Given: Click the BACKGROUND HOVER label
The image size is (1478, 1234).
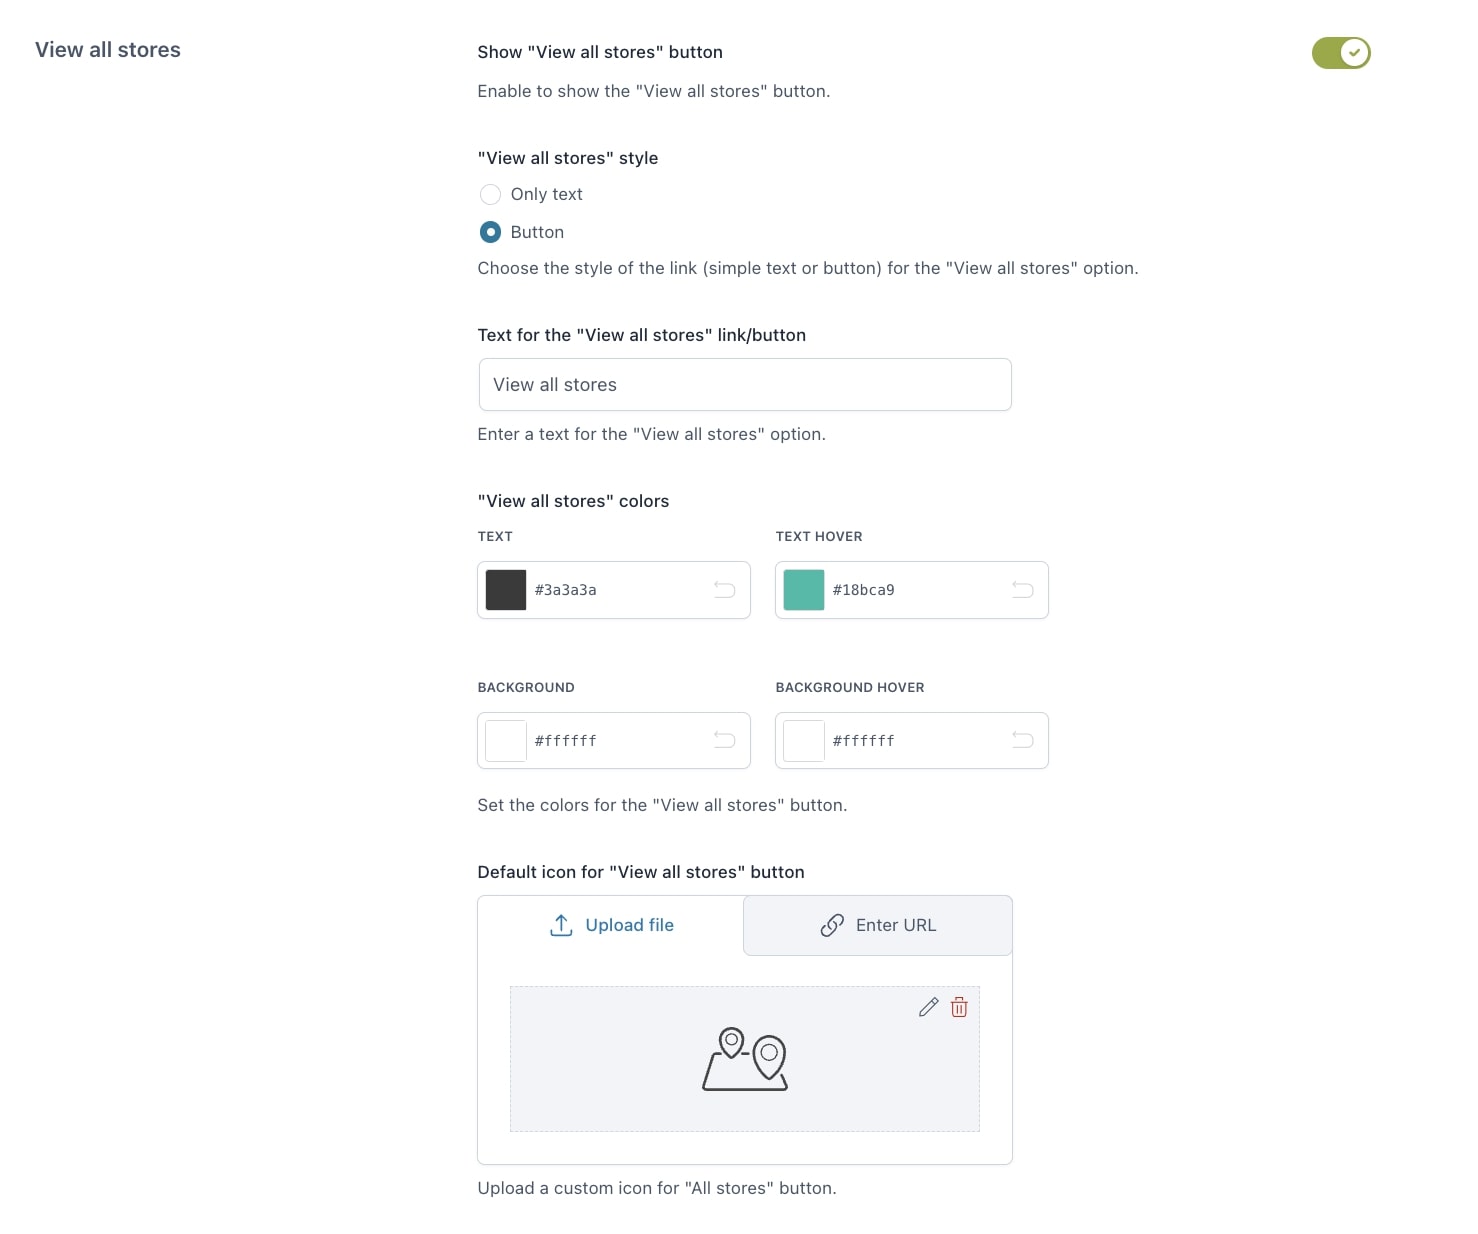Looking at the screenshot, I should [x=850, y=687].
